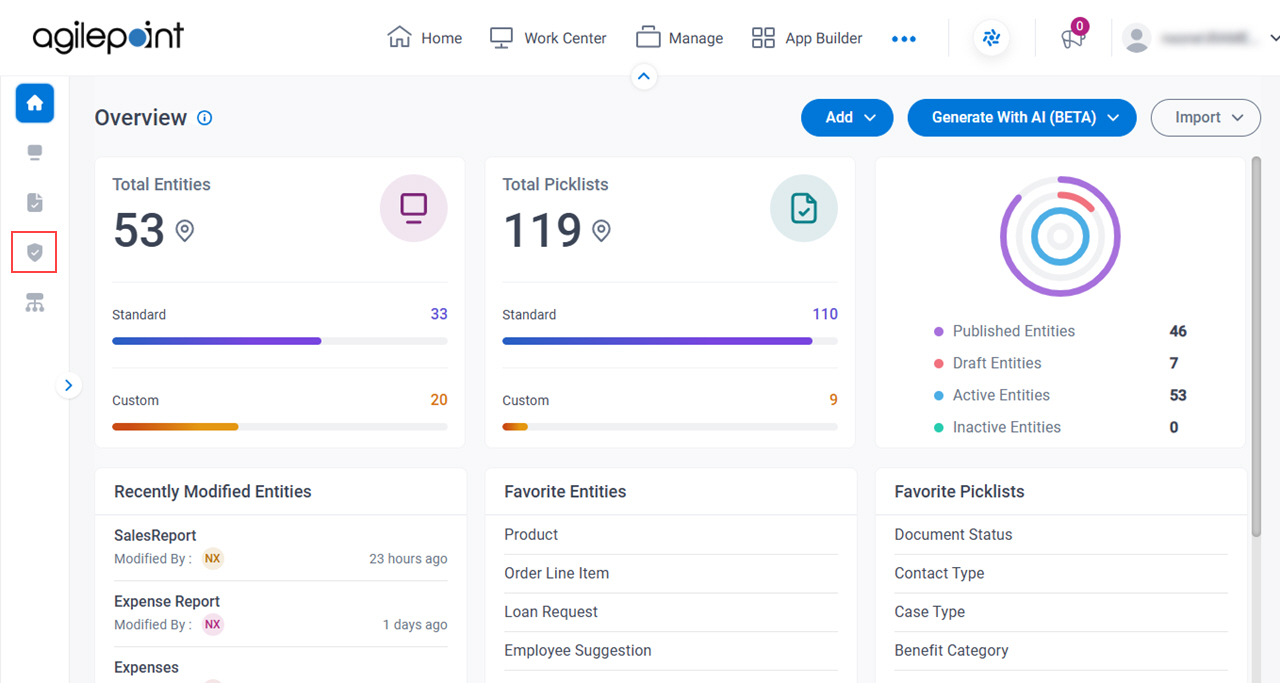The height and width of the screenshot is (683, 1280).
Task: Expand the user account dropdown arrow
Action: (1274, 38)
